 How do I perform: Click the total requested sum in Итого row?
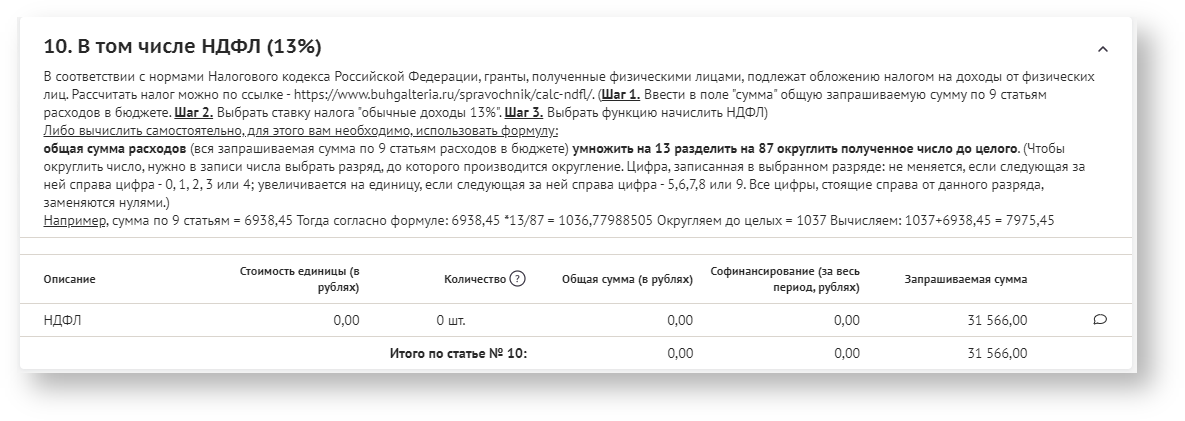[x=997, y=352]
